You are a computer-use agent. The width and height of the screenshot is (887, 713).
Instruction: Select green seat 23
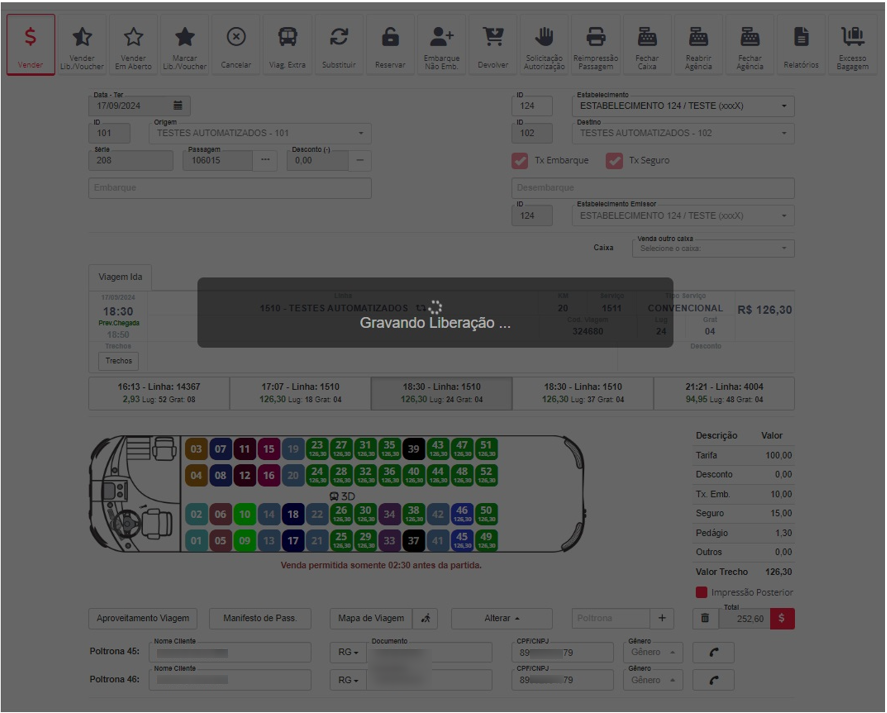pyautogui.click(x=317, y=449)
